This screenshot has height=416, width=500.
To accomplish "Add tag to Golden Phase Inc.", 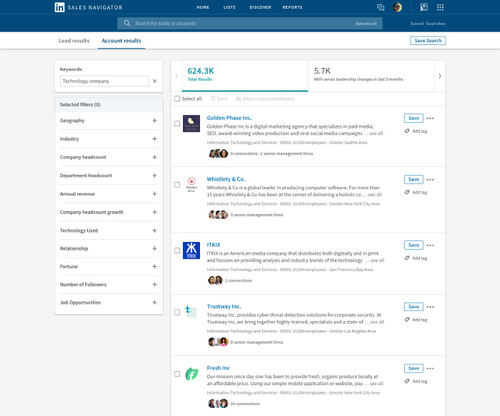I will [x=416, y=131].
